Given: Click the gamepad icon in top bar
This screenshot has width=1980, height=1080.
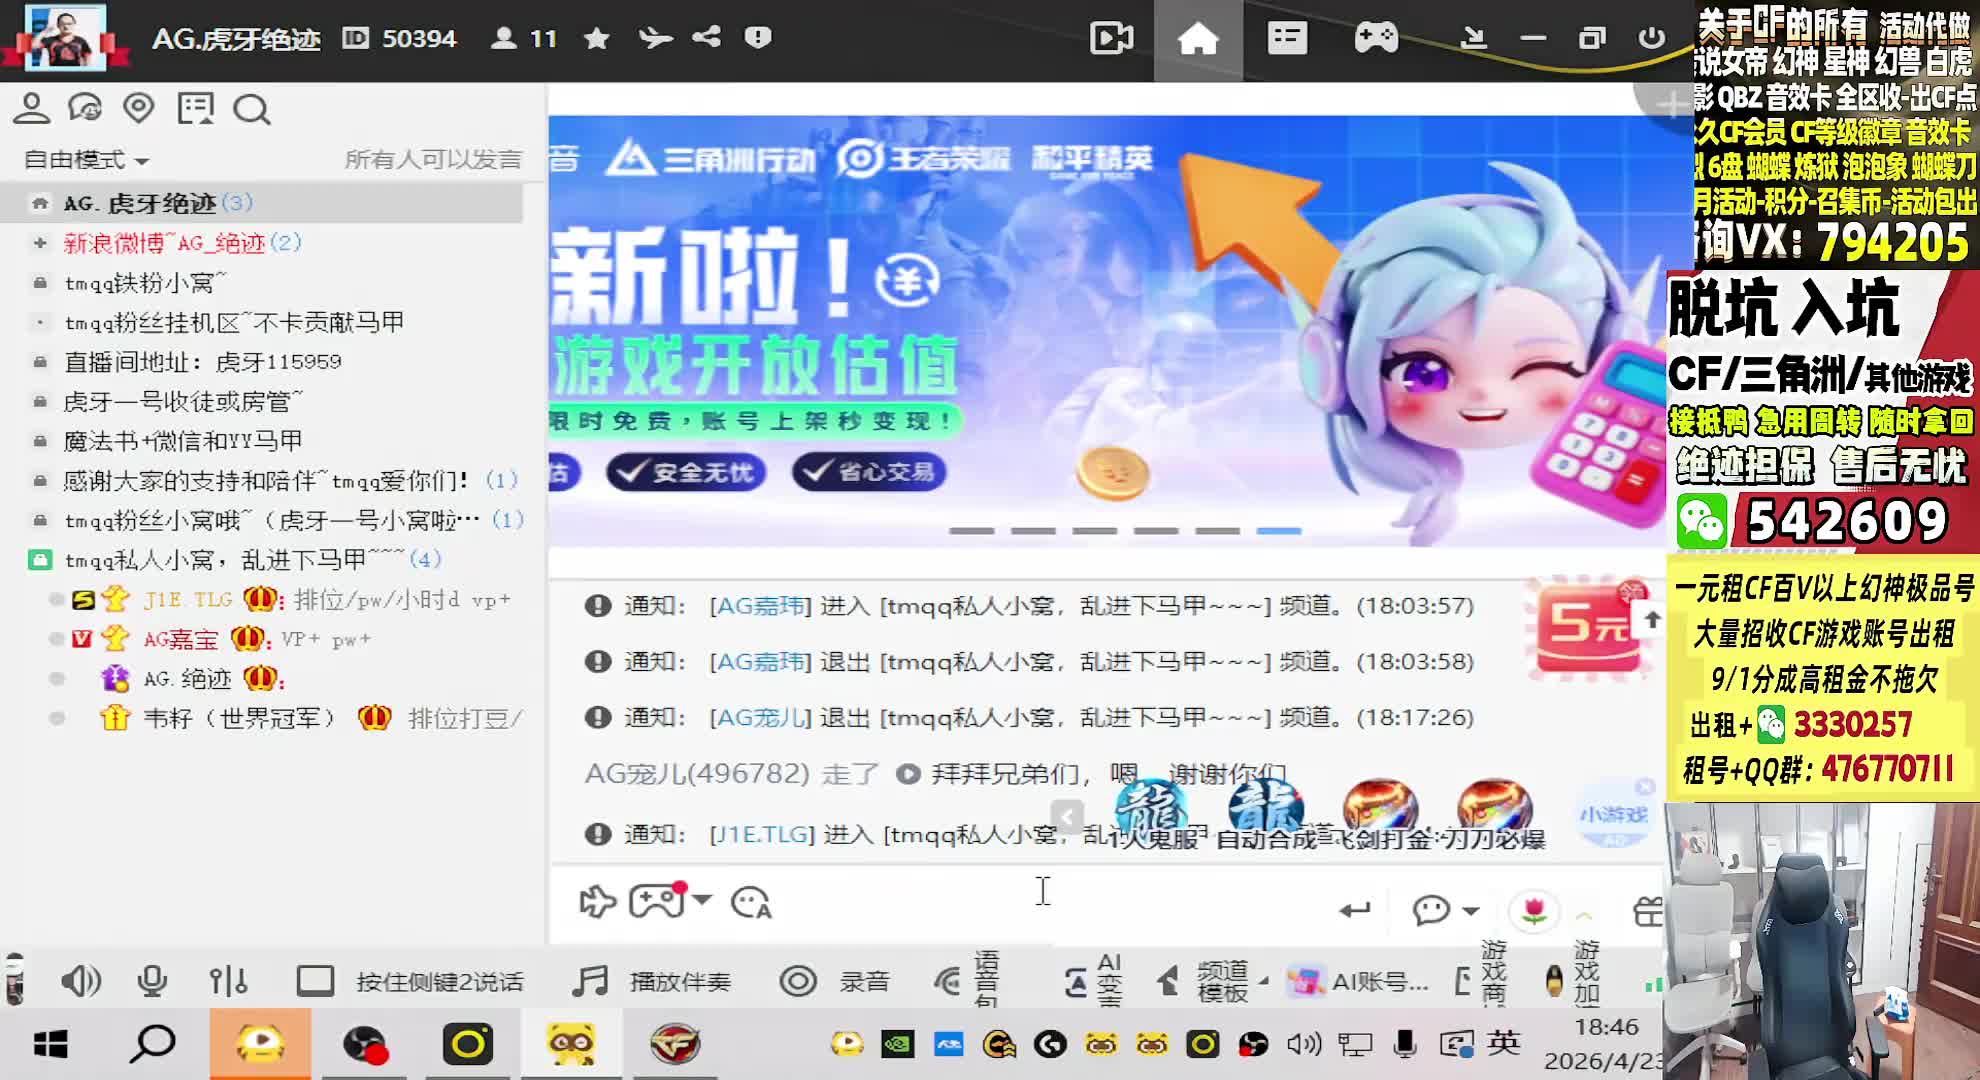Looking at the screenshot, I should coord(1376,39).
